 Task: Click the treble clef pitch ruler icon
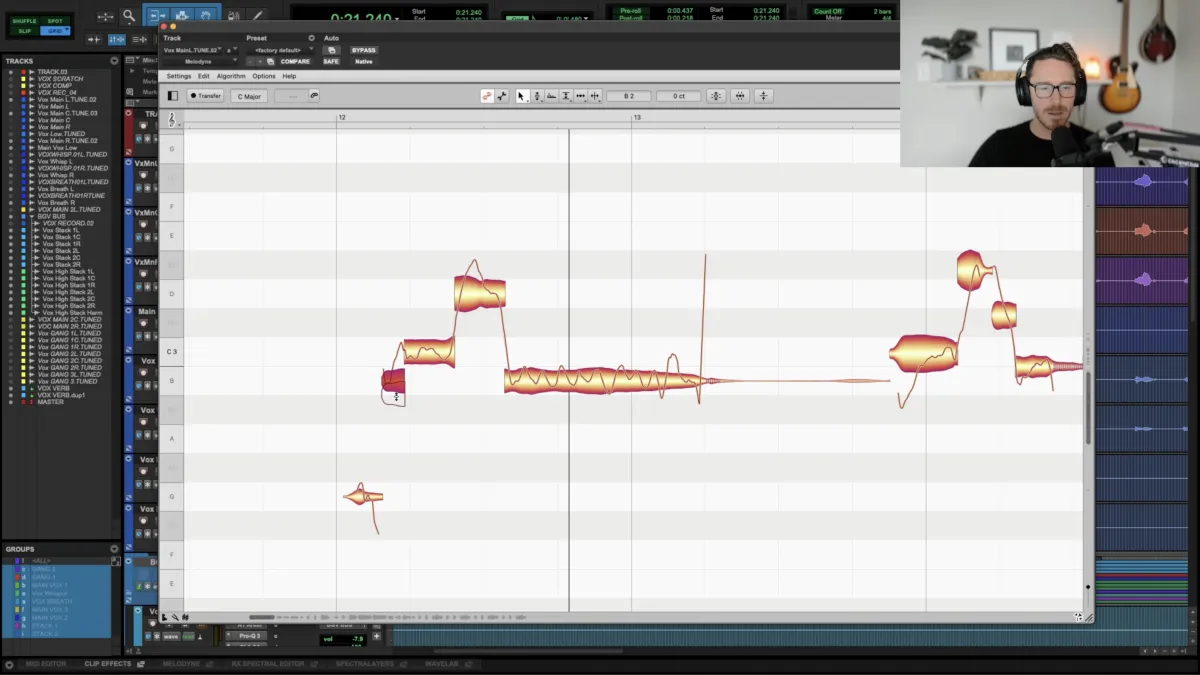tap(172, 118)
